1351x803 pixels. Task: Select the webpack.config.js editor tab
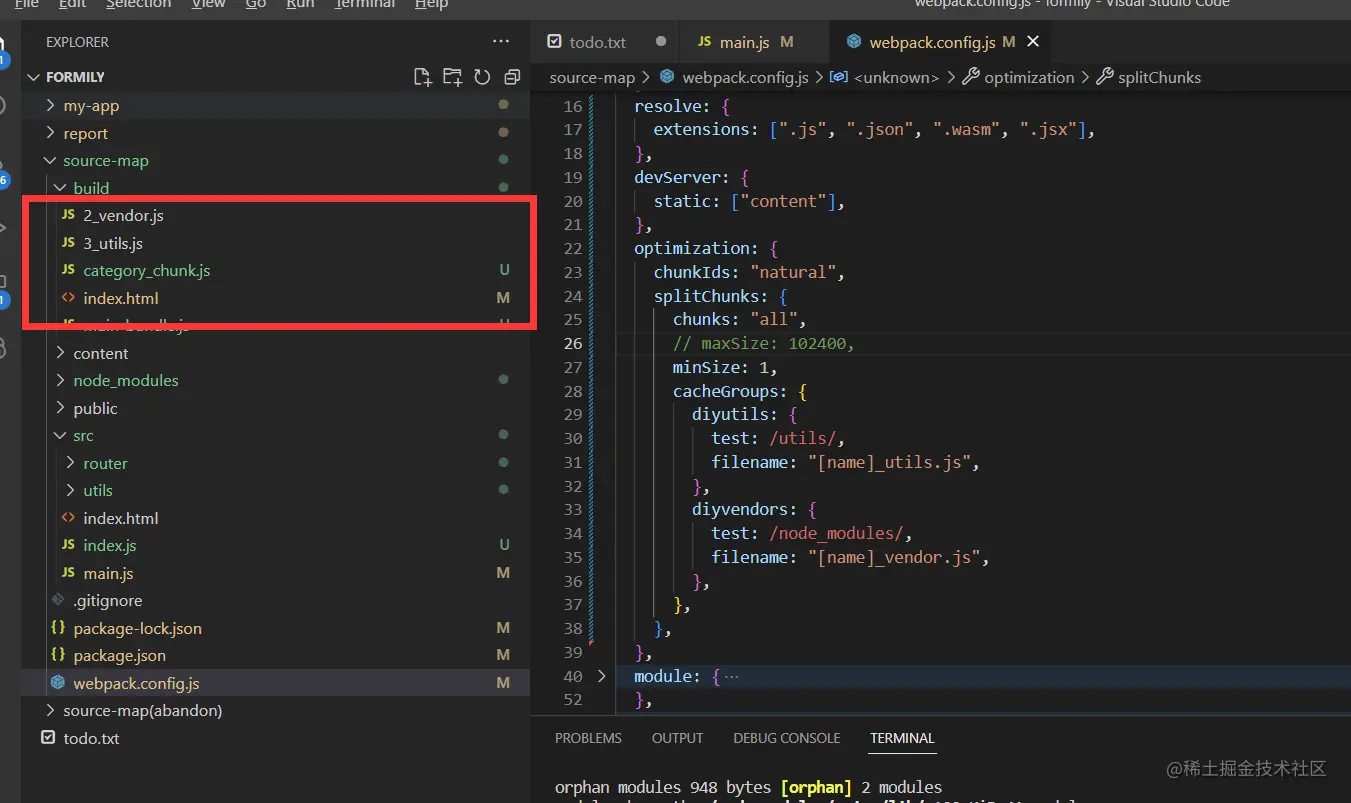(x=931, y=42)
